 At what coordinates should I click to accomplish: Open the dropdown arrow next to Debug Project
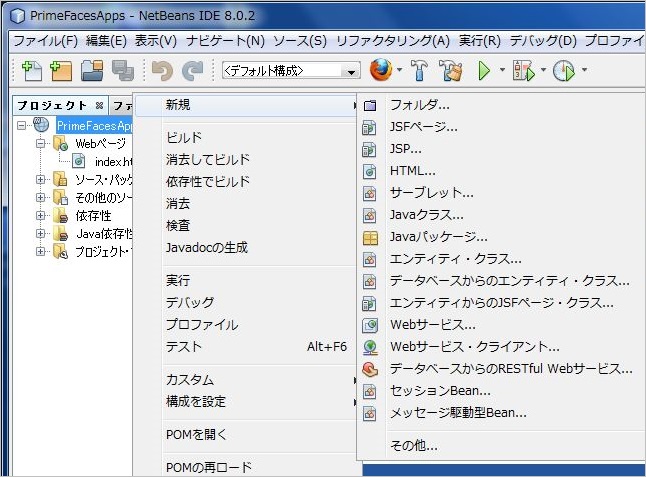click(x=543, y=70)
